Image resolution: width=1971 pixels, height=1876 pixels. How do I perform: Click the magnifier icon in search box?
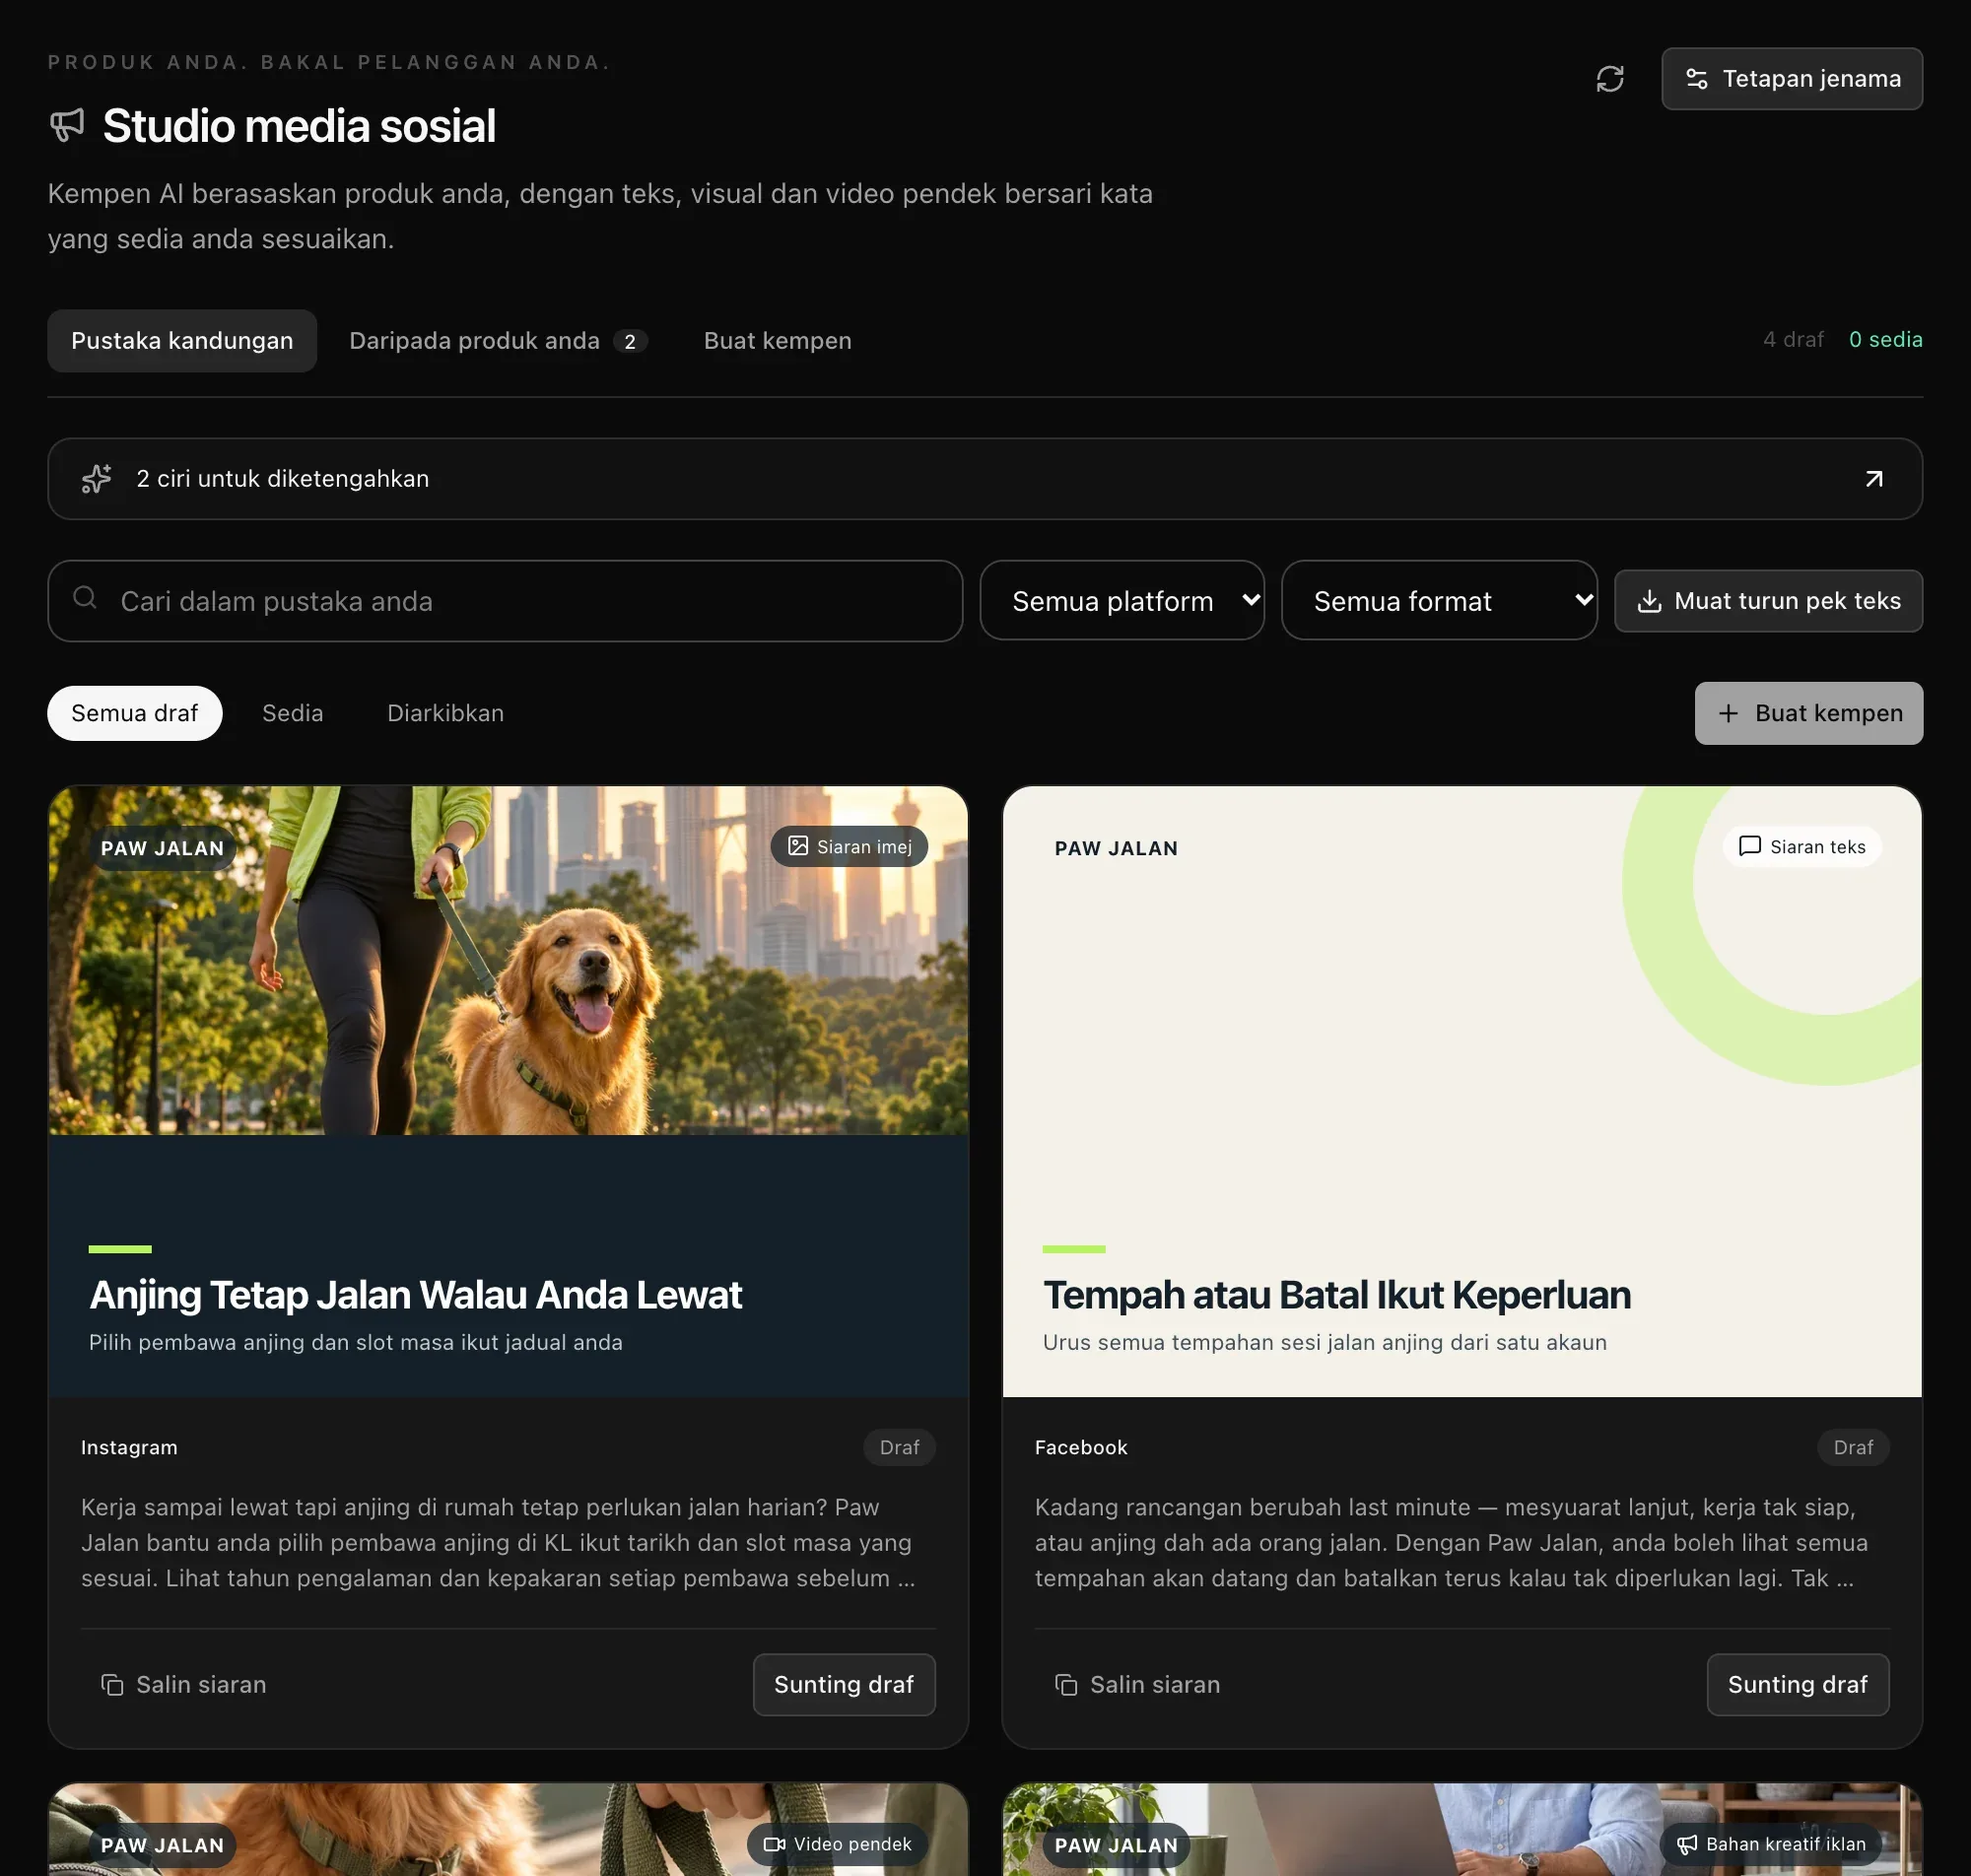point(85,598)
